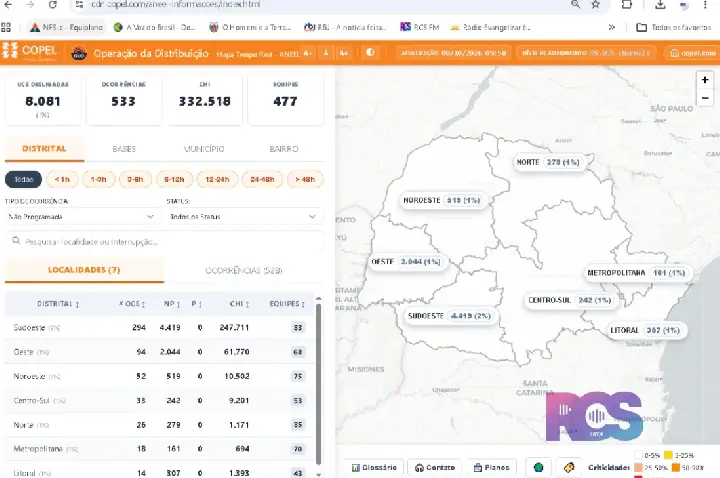Filter by less than 1h duration

click(x=62, y=179)
